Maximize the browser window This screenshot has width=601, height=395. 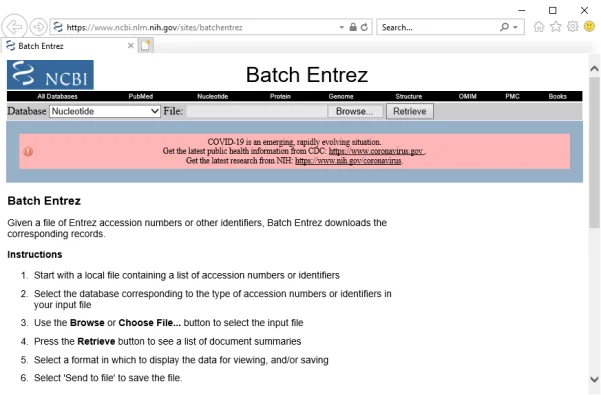[x=552, y=10]
